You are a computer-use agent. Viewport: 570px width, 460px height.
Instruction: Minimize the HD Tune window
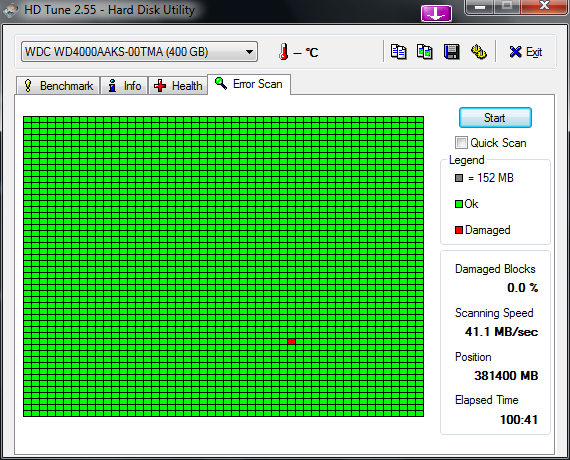pos(480,7)
